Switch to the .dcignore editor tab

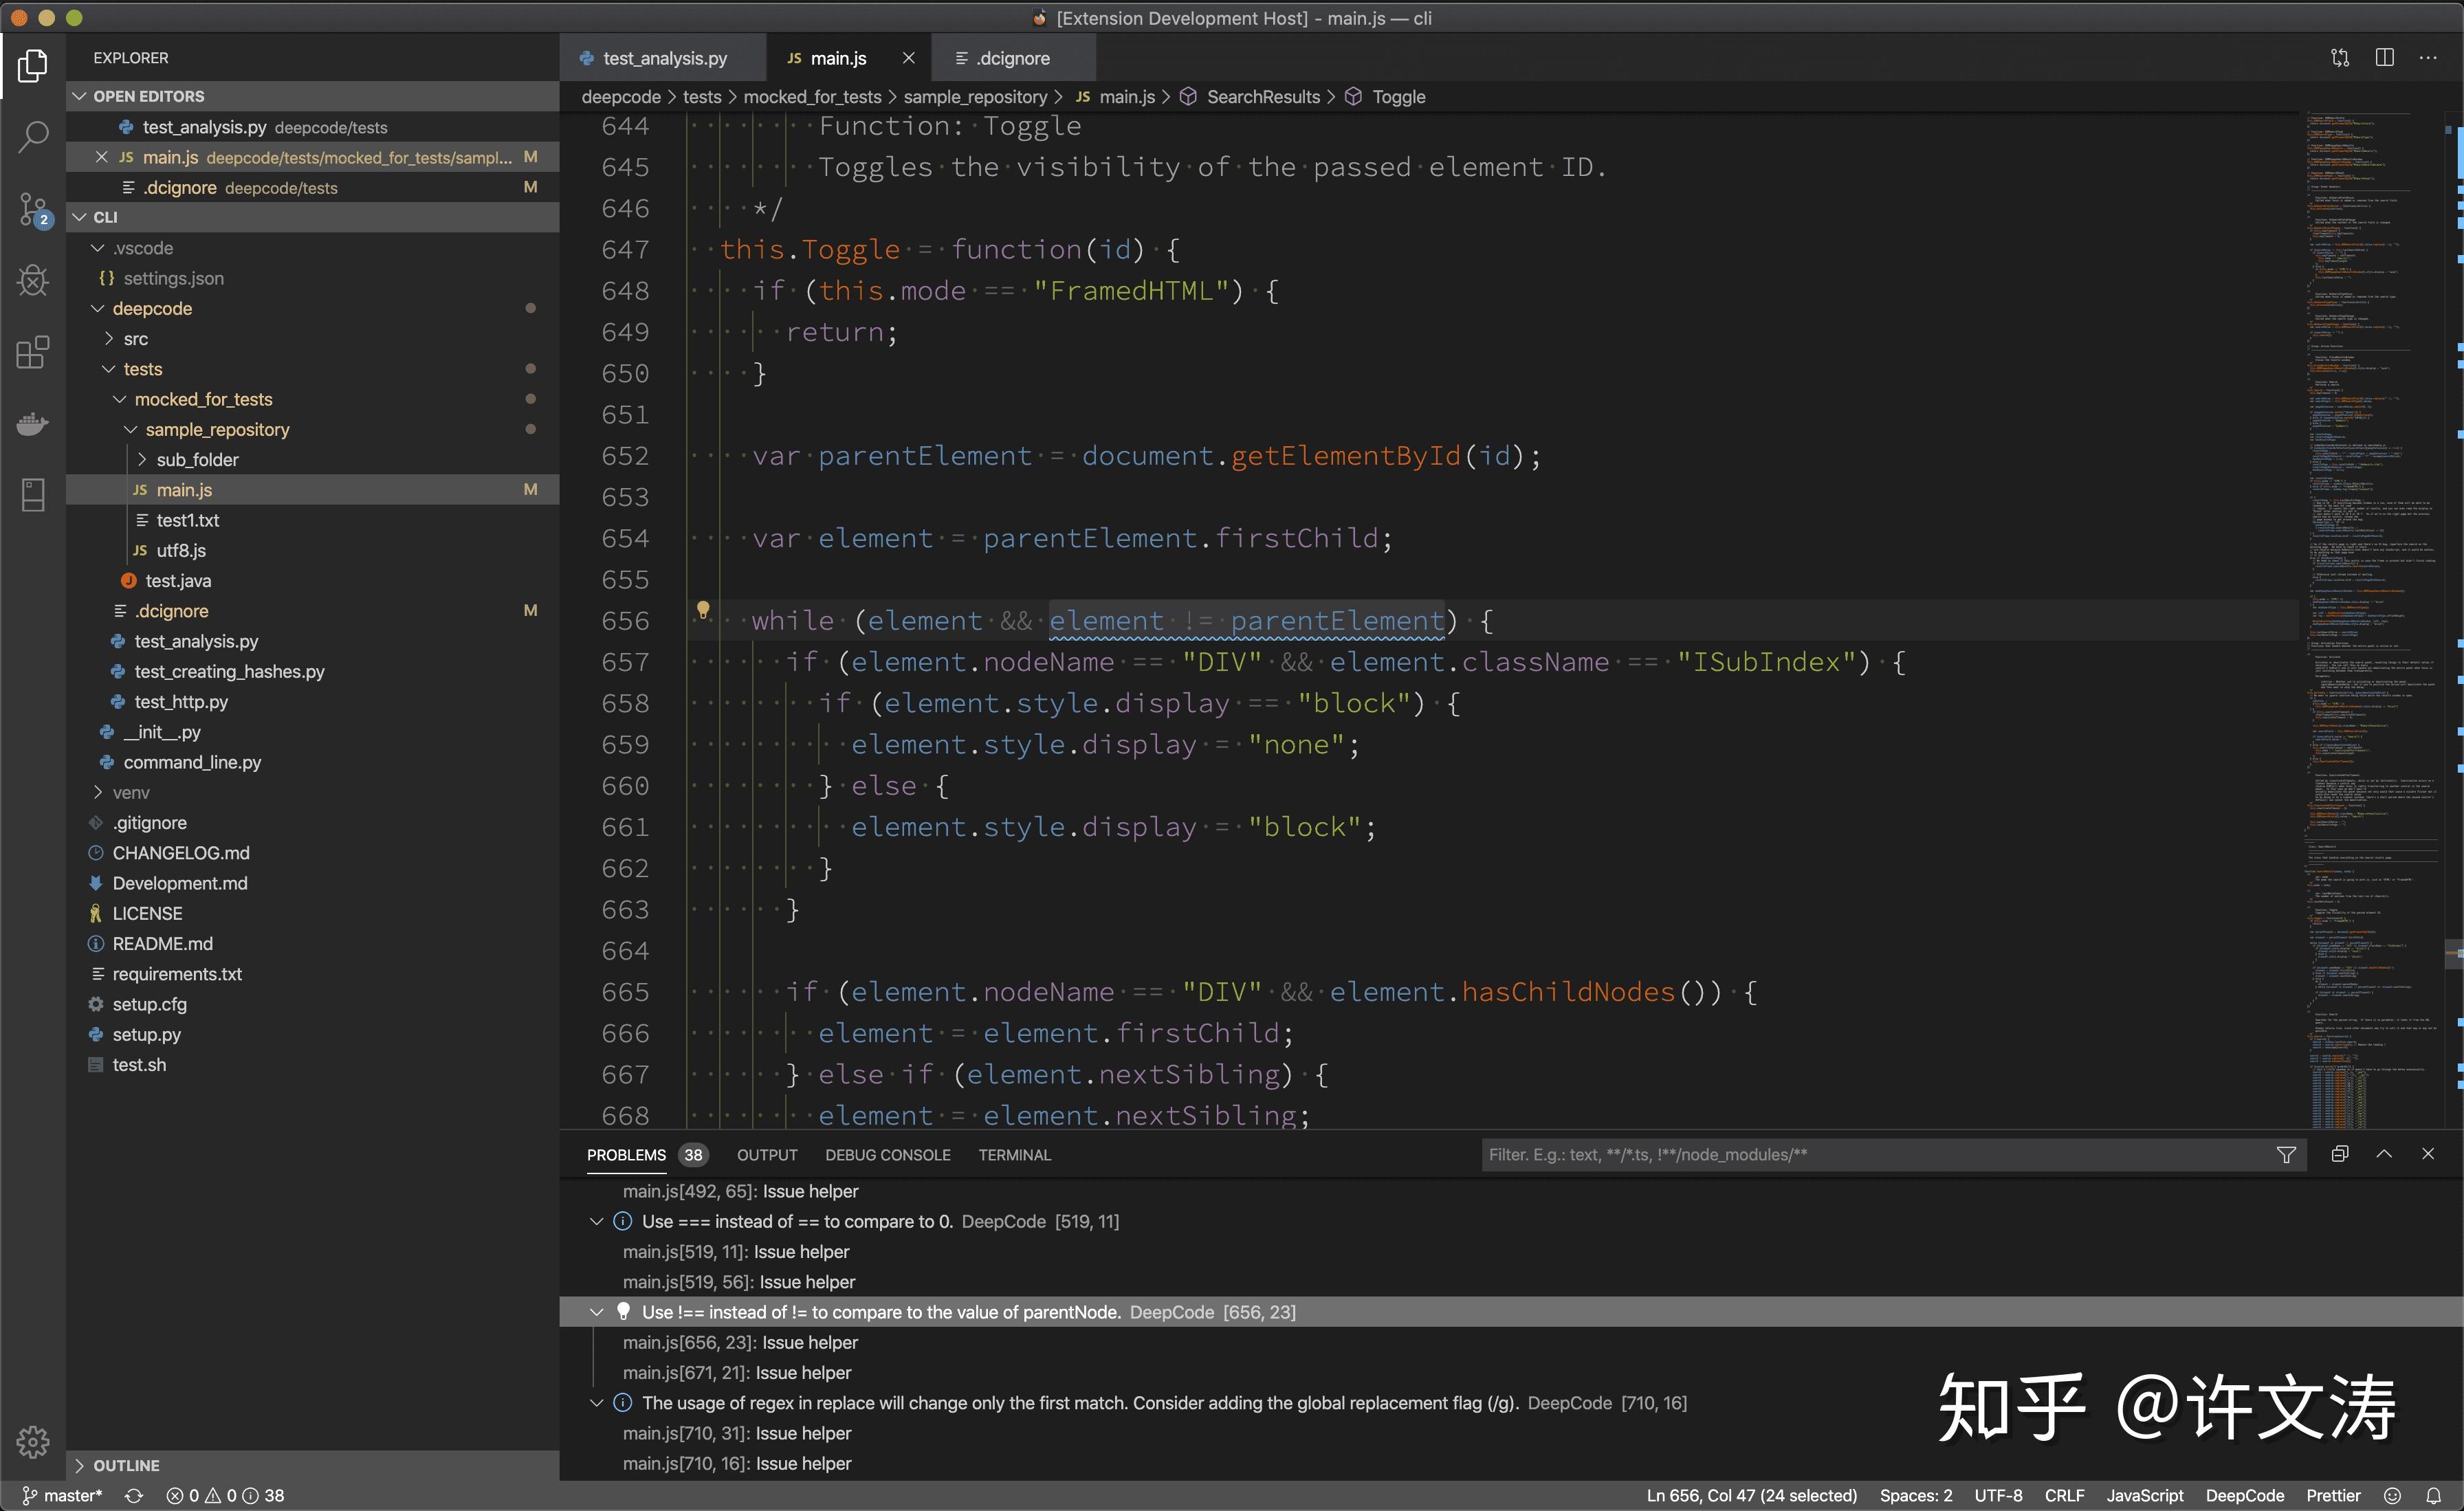1012,58
